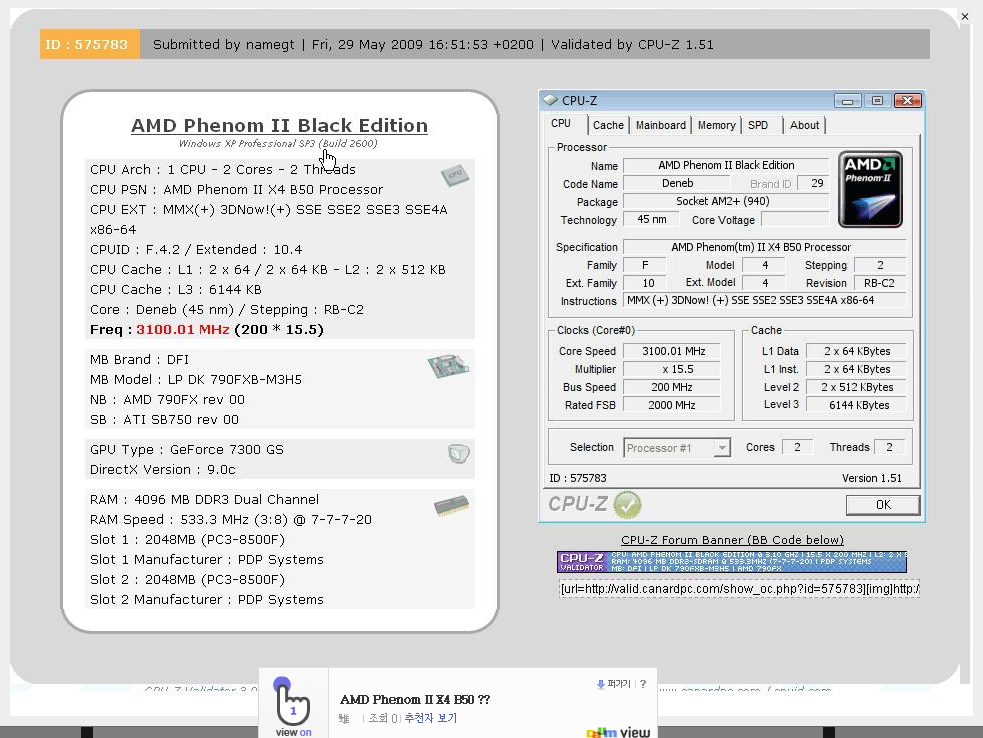The height and width of the screenshot is (738, 983).
Task: Click the CPU-Z logo text image
Action: coord(578,504)
